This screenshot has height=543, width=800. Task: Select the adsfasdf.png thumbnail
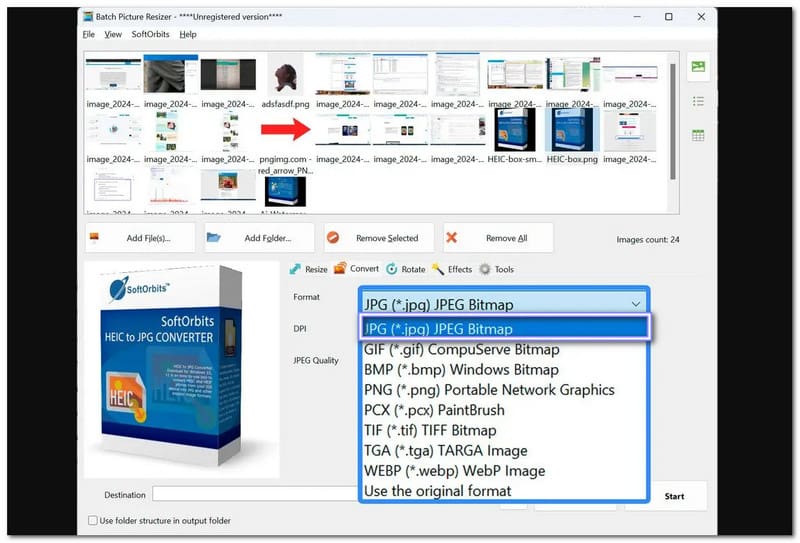tap(285, 82)
